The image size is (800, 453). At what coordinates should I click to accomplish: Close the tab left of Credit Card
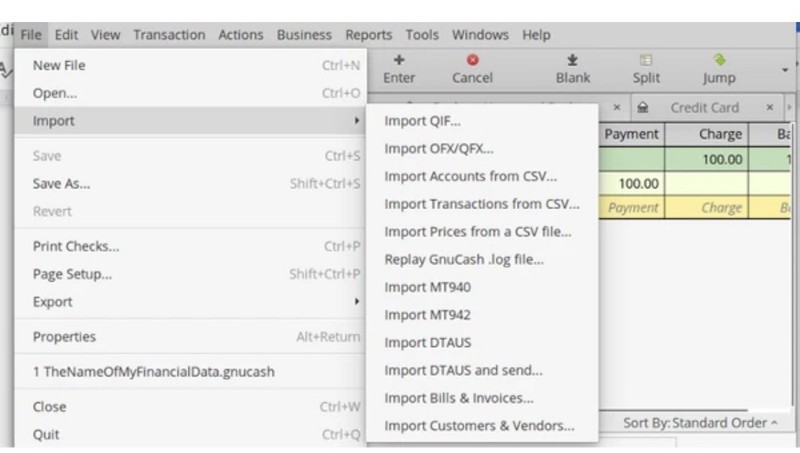tap(617, 107)
